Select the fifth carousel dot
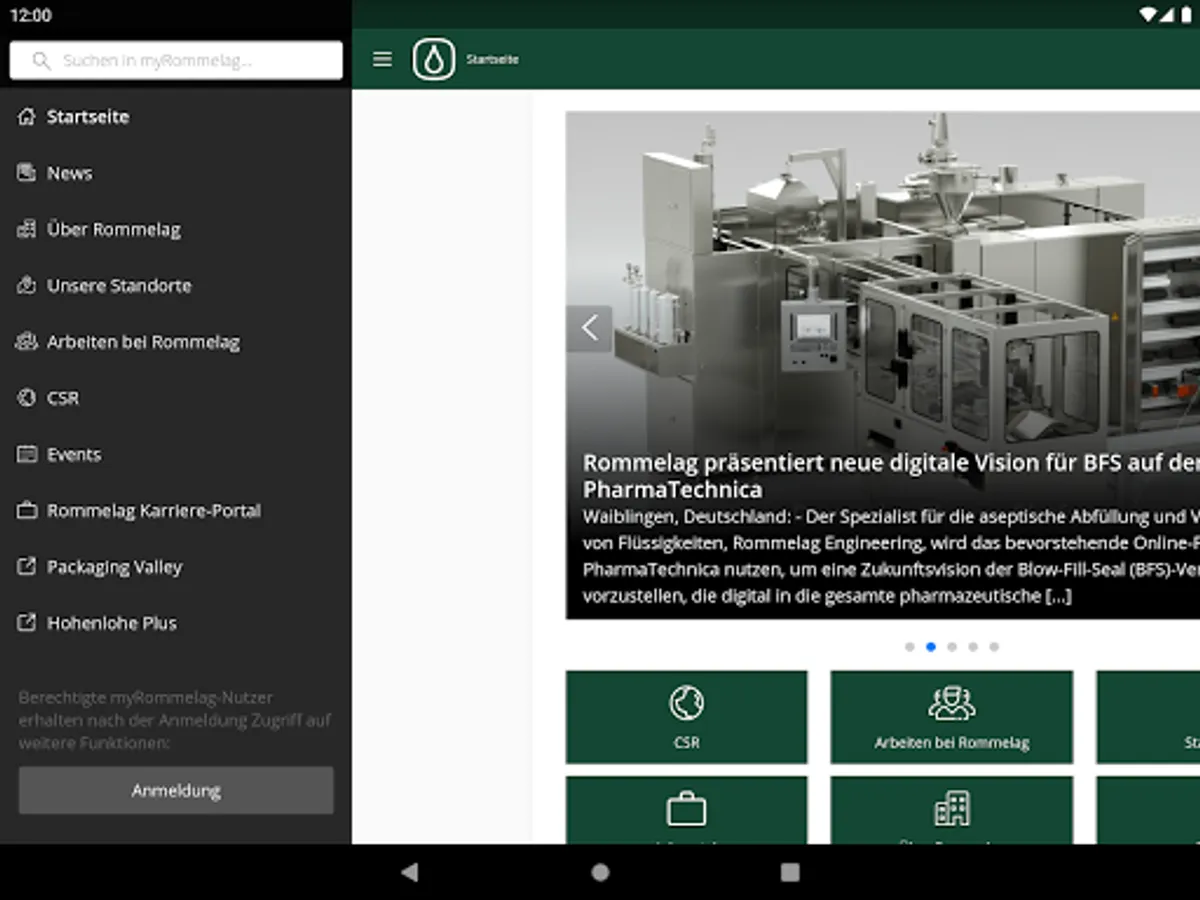 [x=993, y=647]
